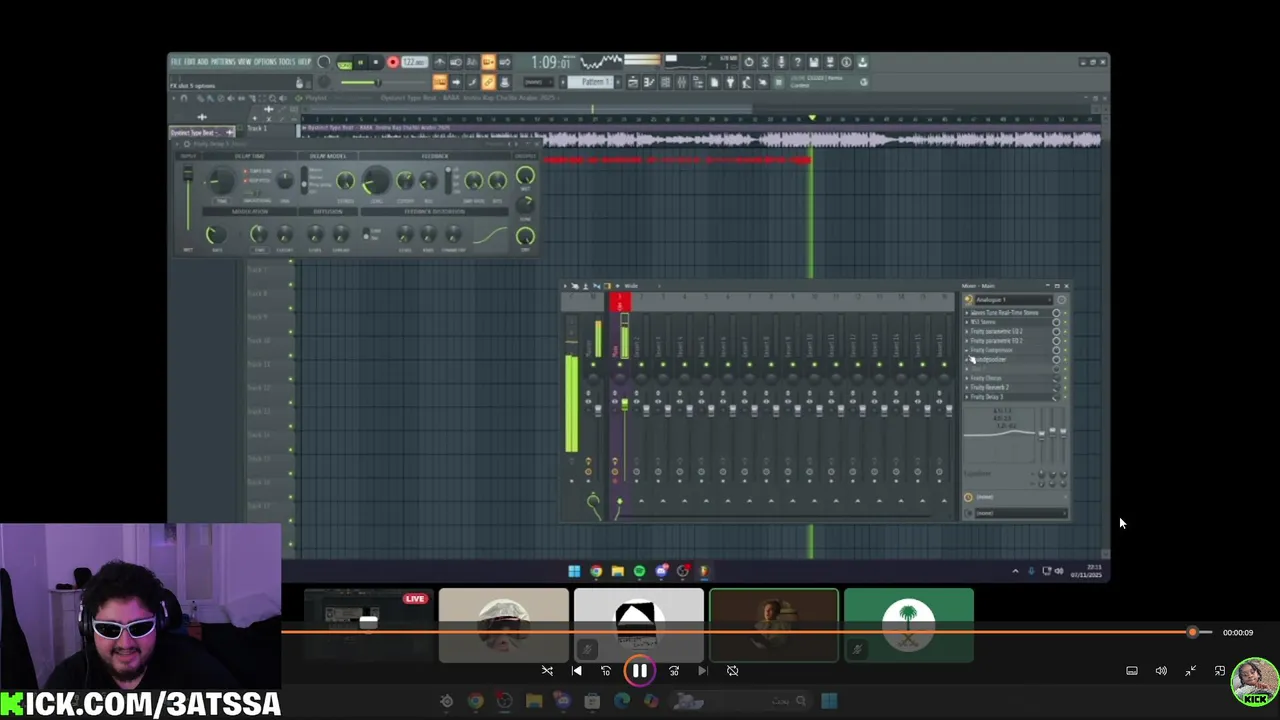This screenshot has height=720, width=1280.
Task: Click the microphone audio recording icon
Action: pyautogui.click(x=781, y=61)
